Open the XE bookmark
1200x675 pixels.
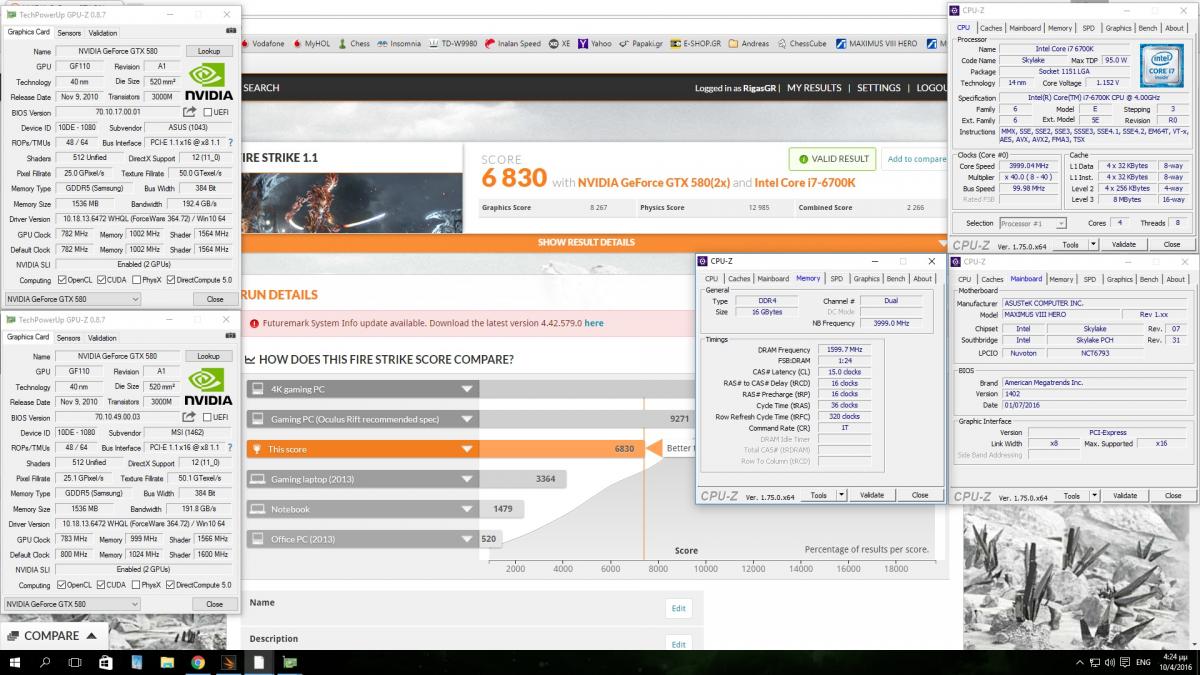(x=559, y=44)
